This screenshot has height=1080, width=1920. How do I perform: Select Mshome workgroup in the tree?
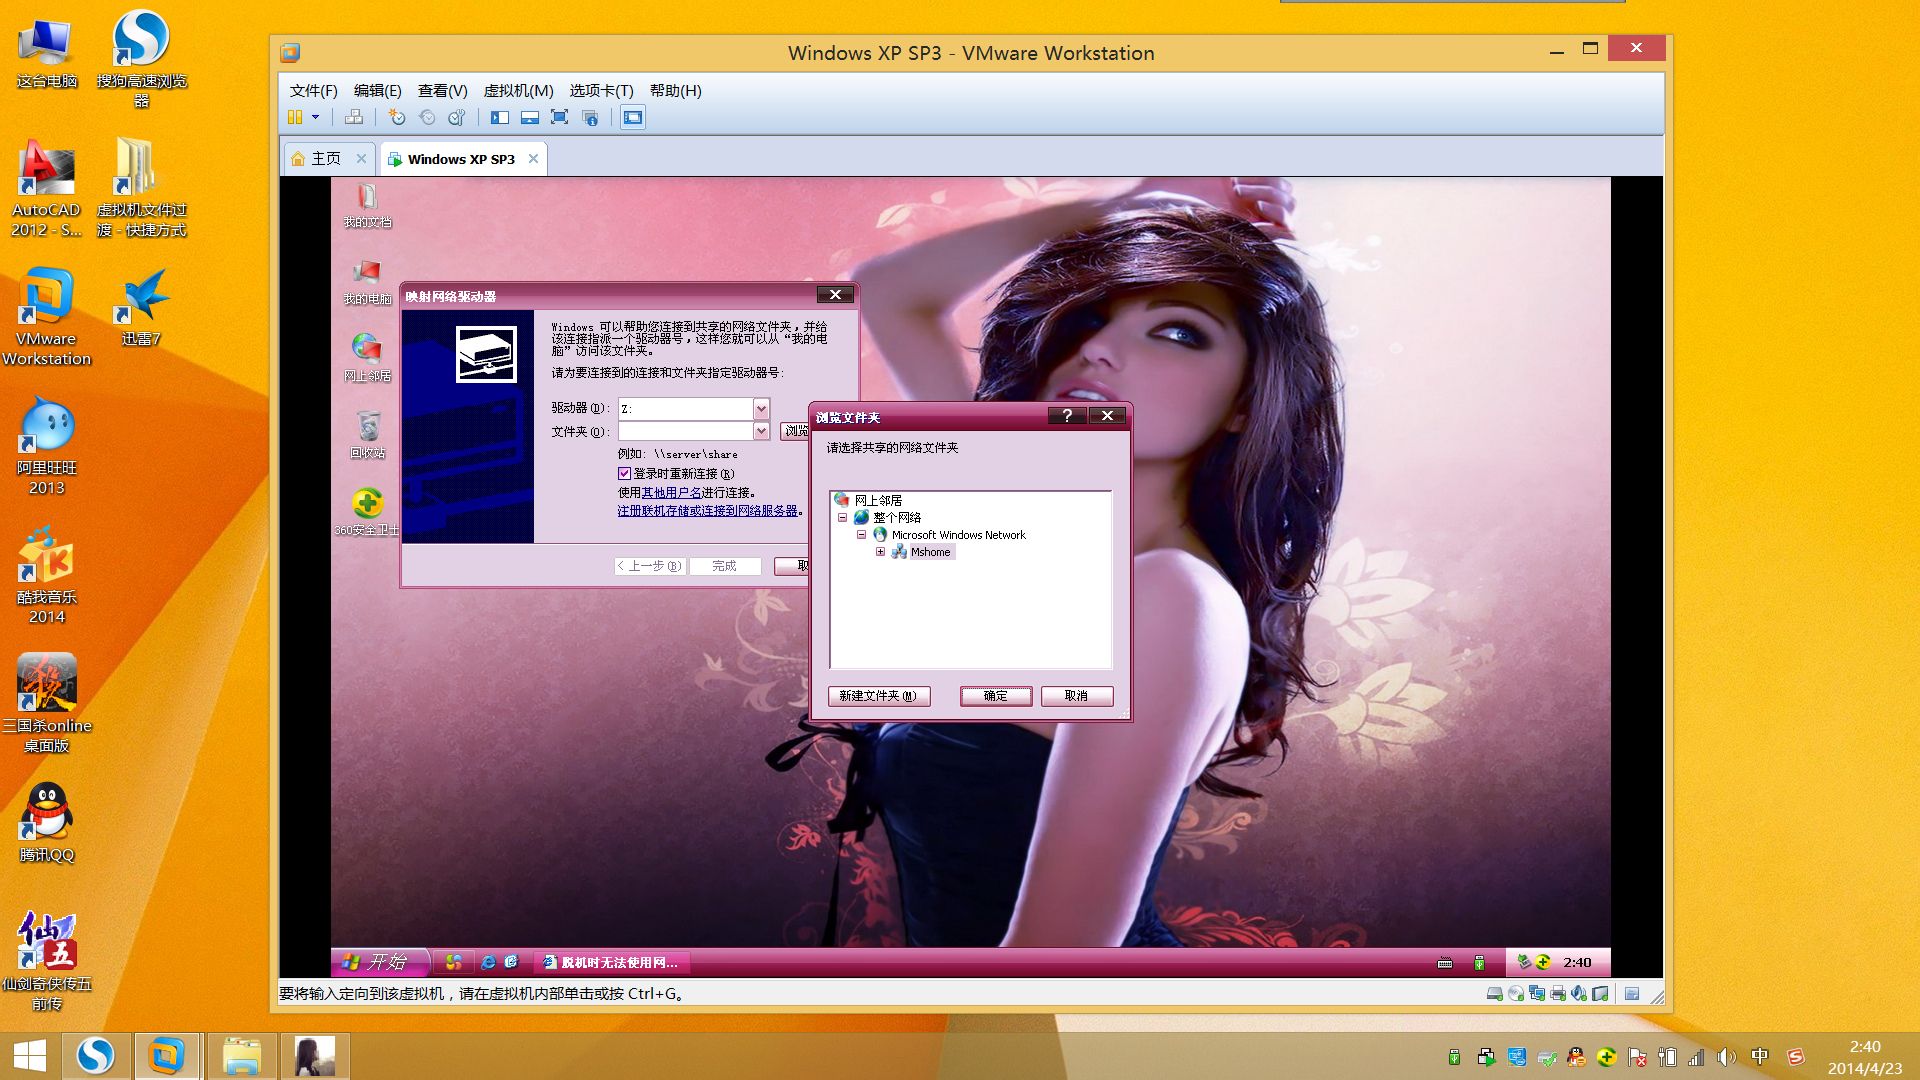tap(930, 552)
